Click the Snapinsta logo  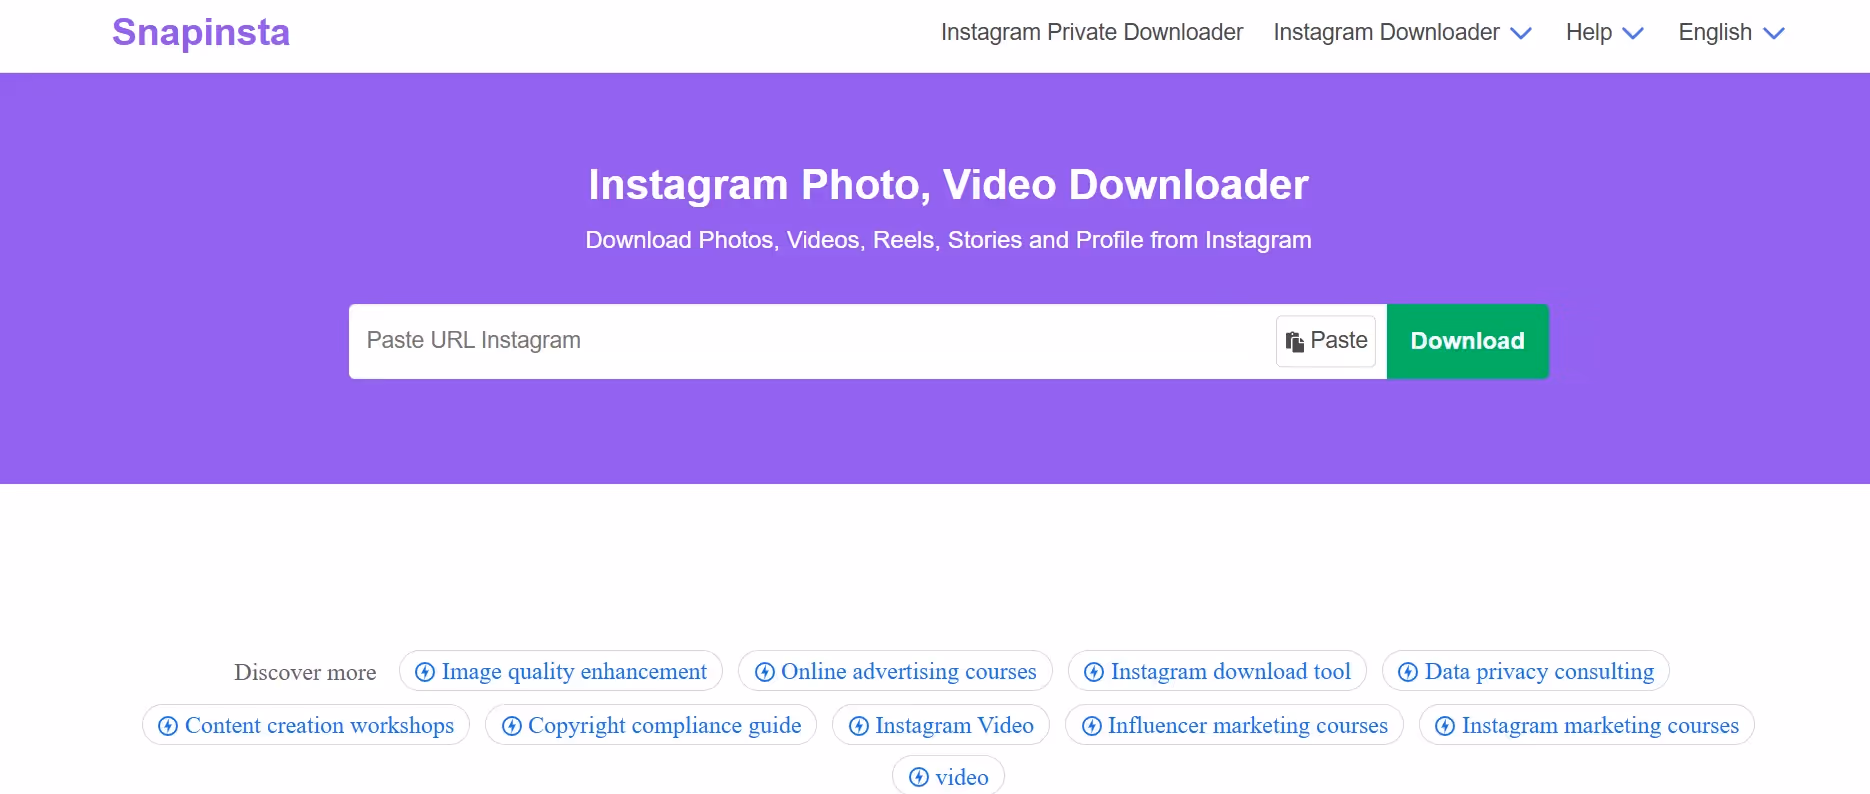click(201, 32)
